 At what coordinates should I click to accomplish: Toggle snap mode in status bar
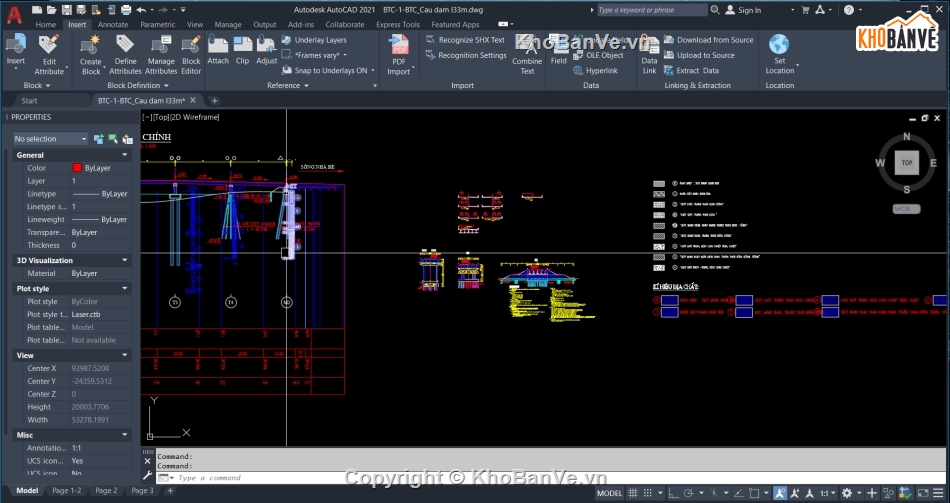pyautogui.click(x=648, y=494)
